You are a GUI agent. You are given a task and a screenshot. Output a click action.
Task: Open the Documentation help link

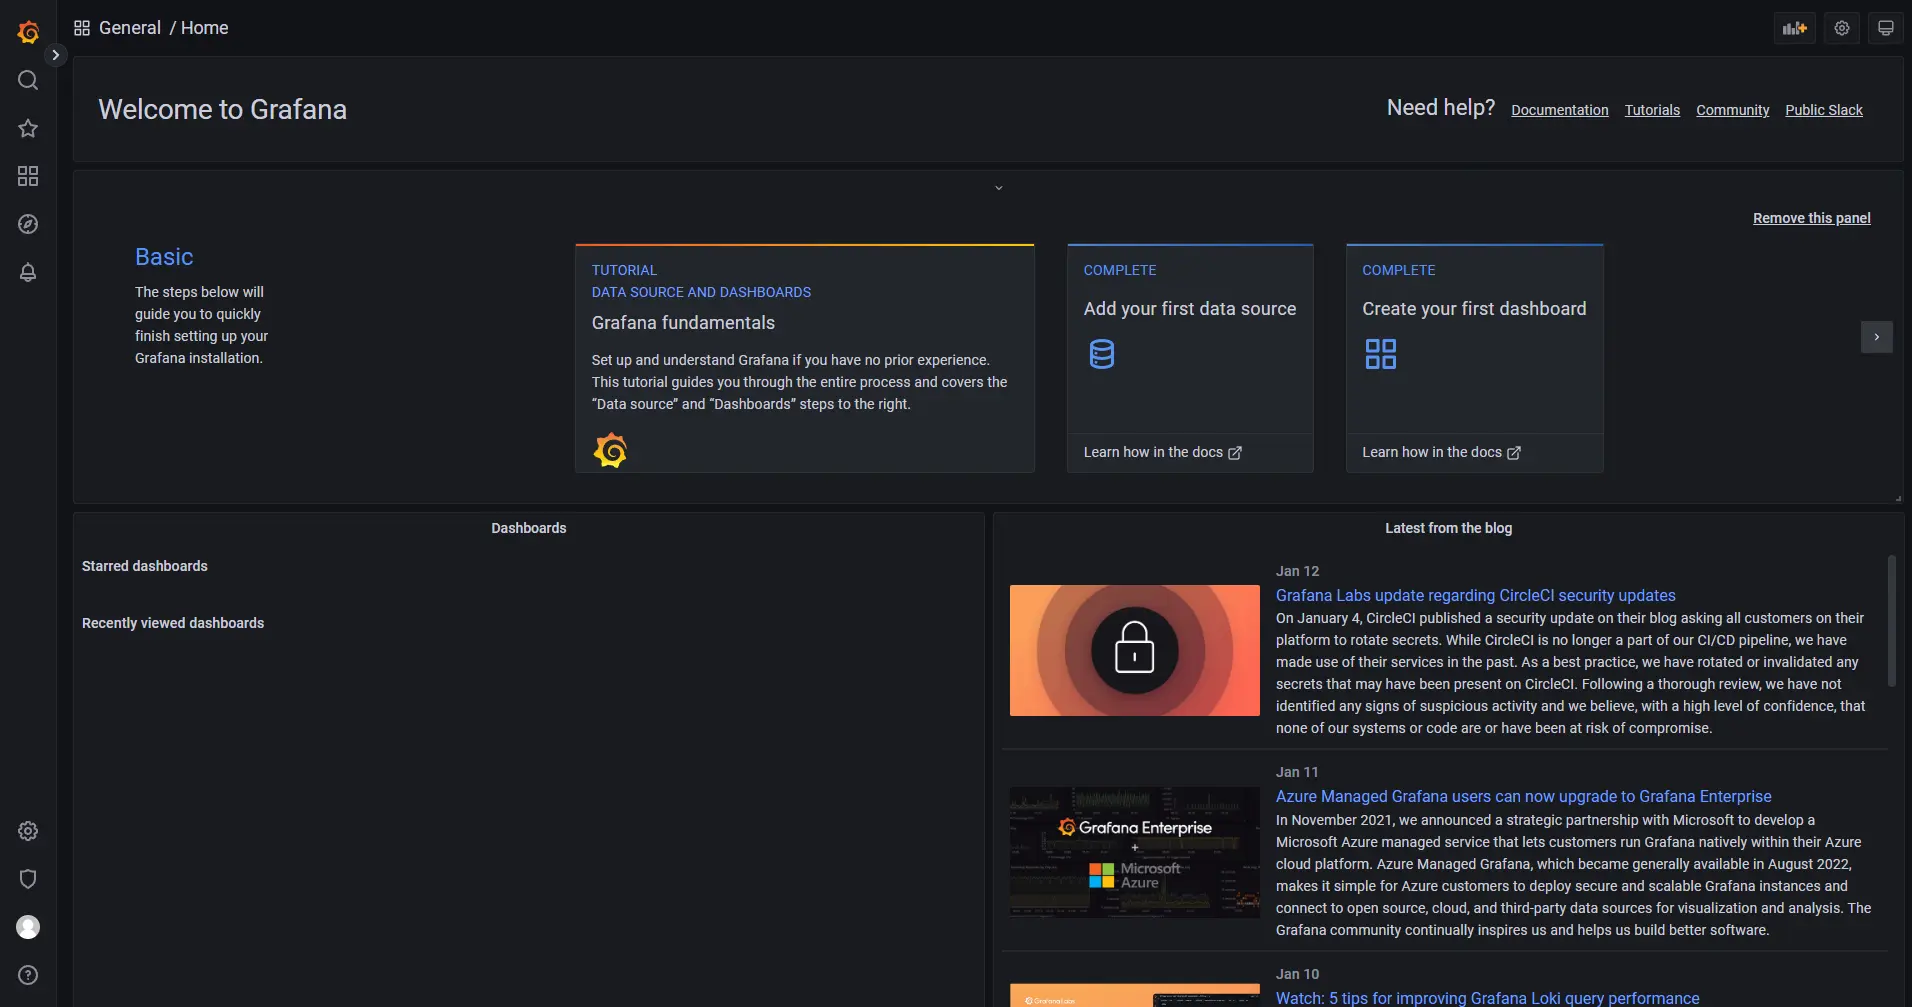(1559, 110)
